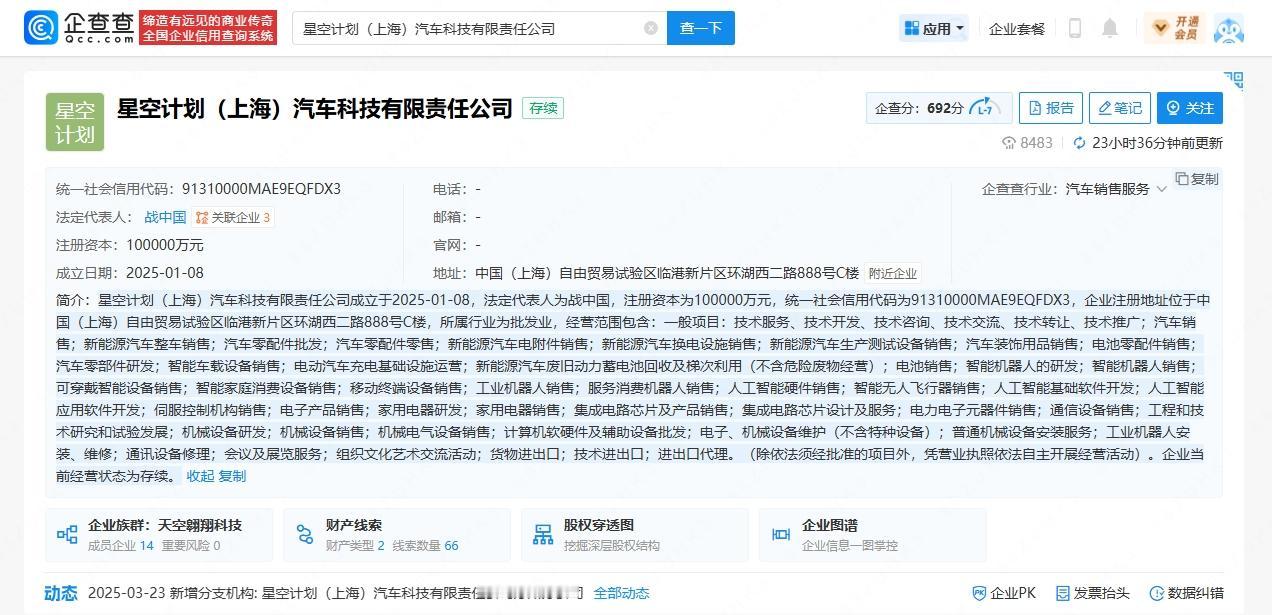
Task: Open notifications bell icon
Action: point(1110,28)
